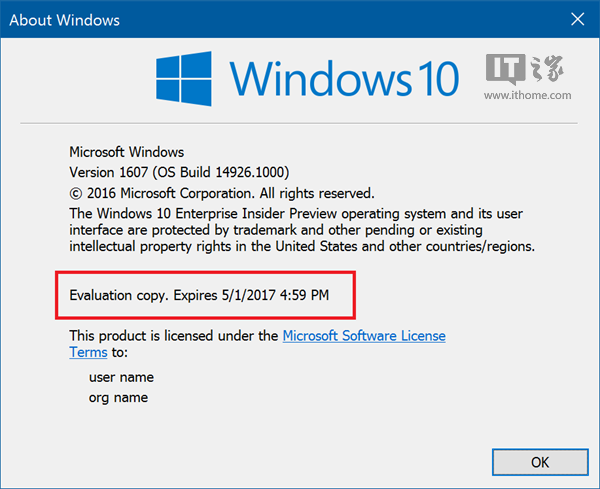Open the Microsoft Software License link

(x=364, y=336)
